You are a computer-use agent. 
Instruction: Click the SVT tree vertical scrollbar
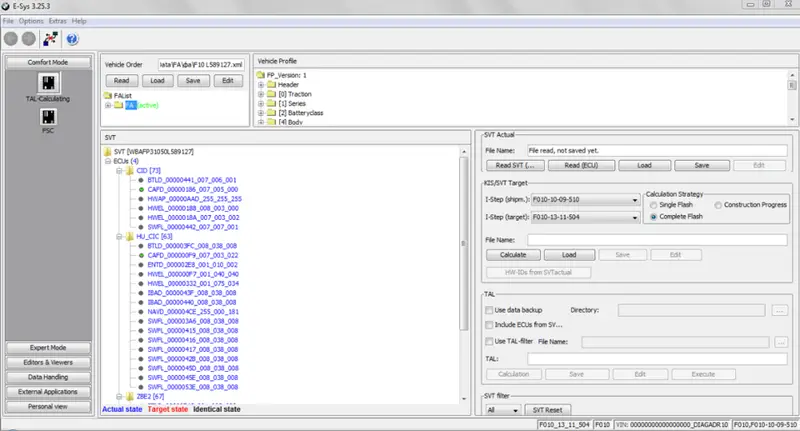464,243
